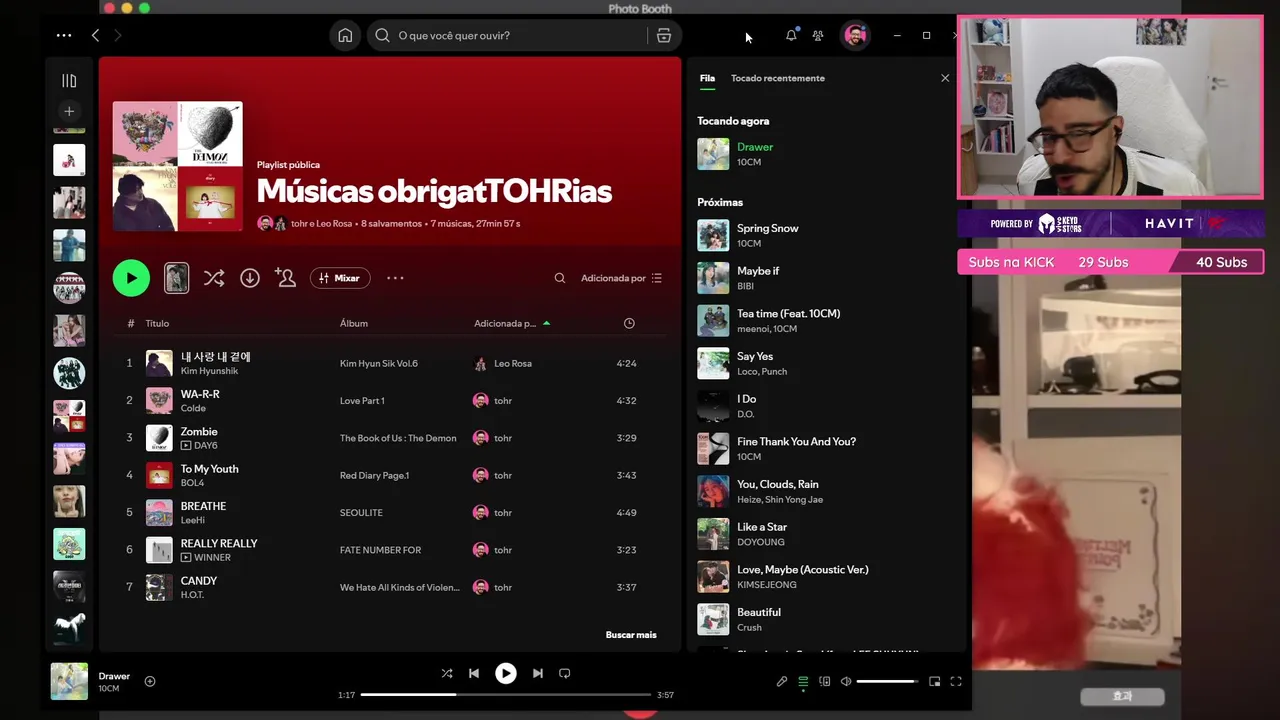Toggle shuffle in player bar
This screenshot has height=720, width=1280.
[447, 673]
